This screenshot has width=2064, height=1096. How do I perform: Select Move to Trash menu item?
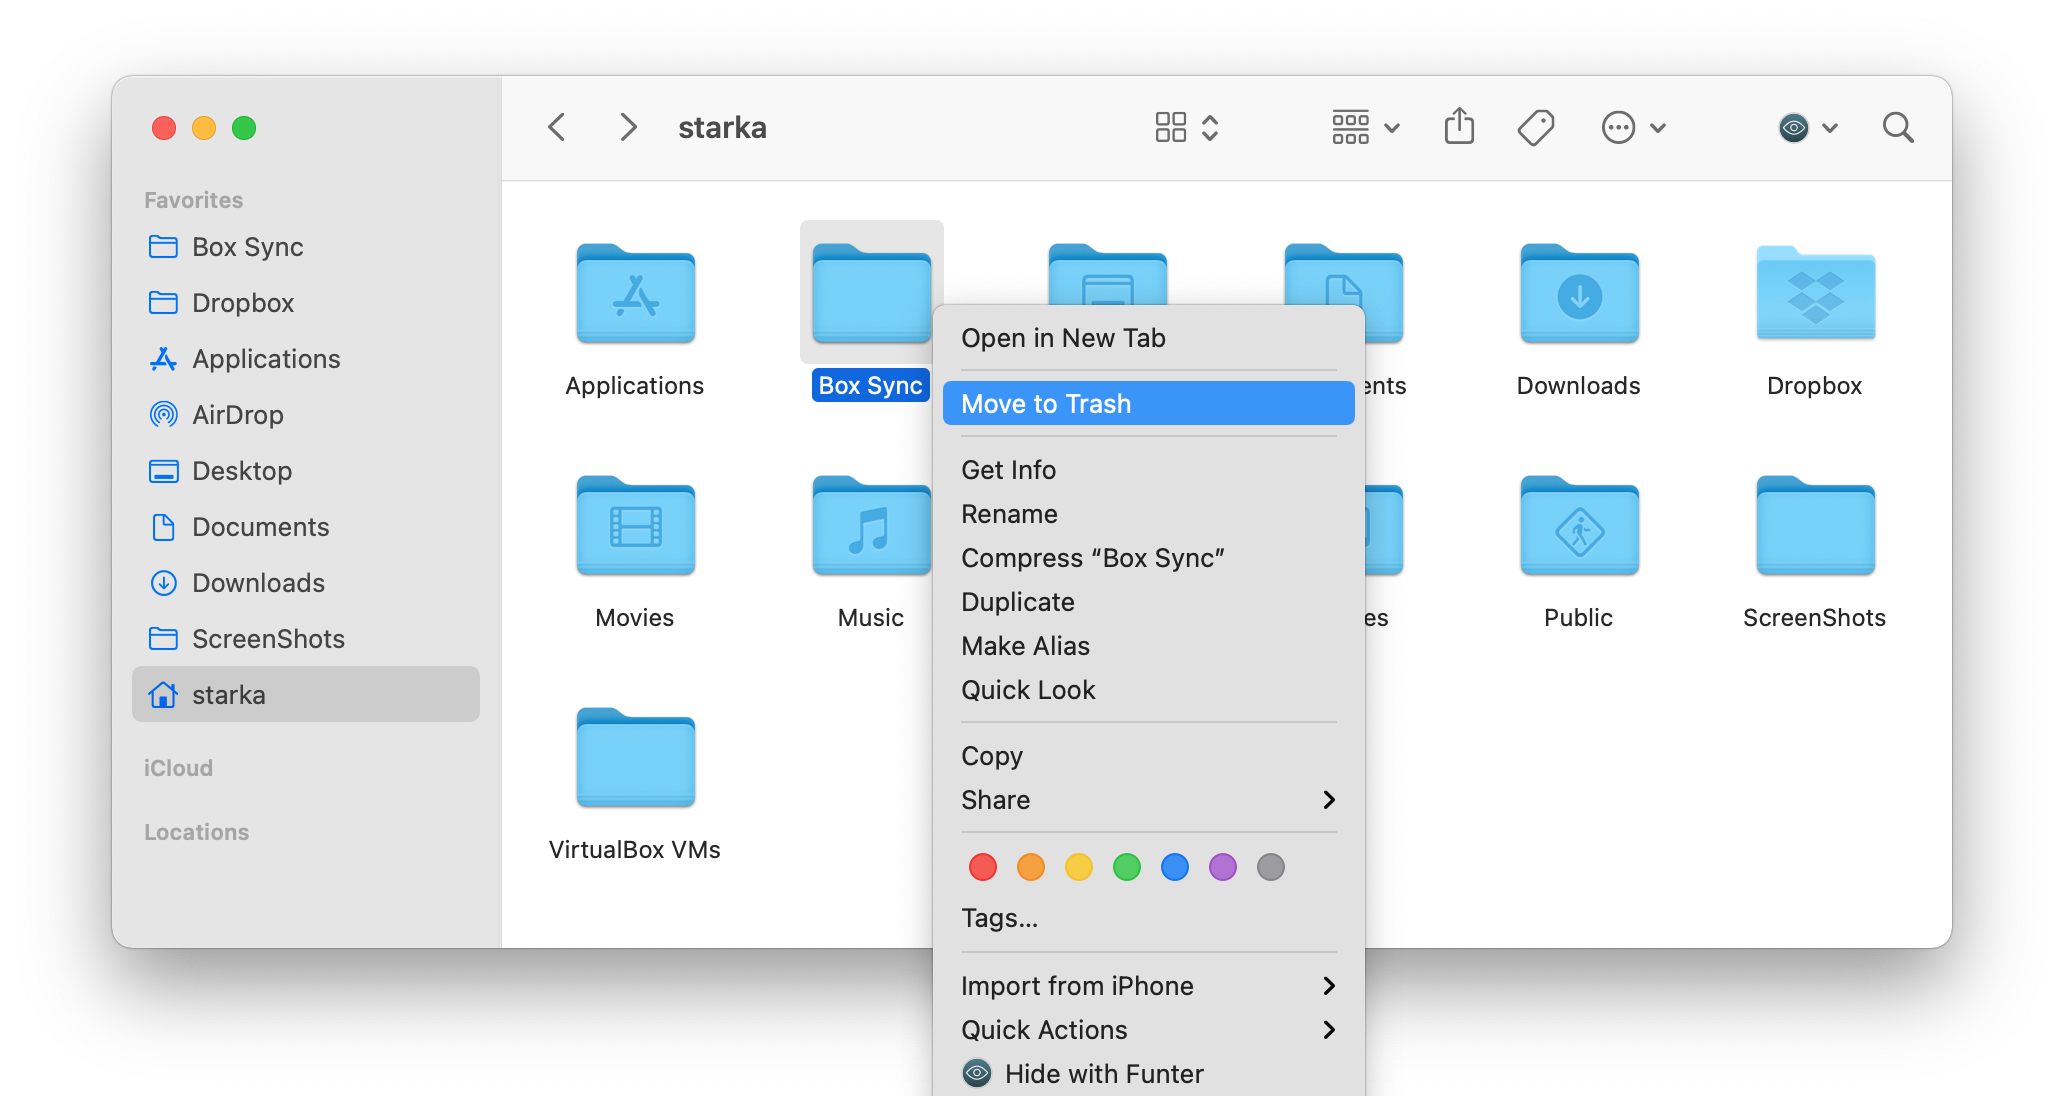(x=1148, y=403)
